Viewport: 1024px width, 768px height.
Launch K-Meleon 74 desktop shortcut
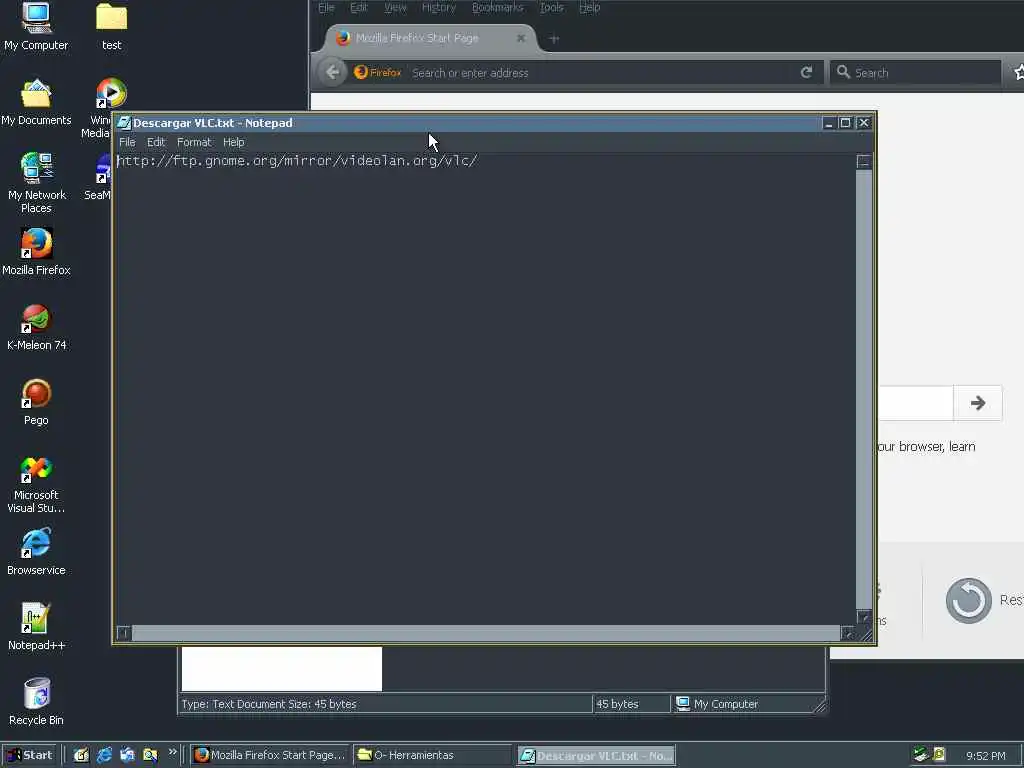point(36,327)
